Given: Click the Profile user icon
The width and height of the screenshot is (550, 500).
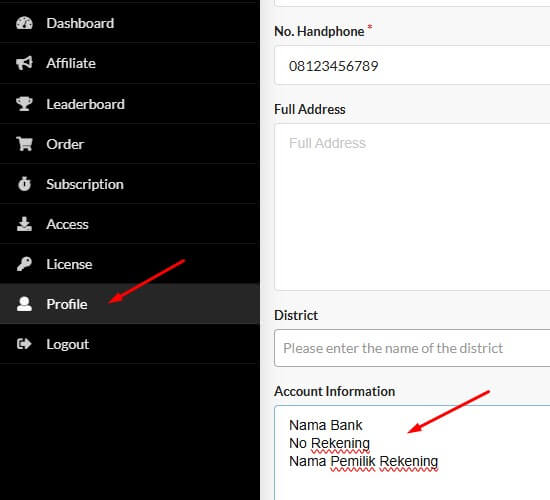Looking at the screenshot, I should pos(24,304).
